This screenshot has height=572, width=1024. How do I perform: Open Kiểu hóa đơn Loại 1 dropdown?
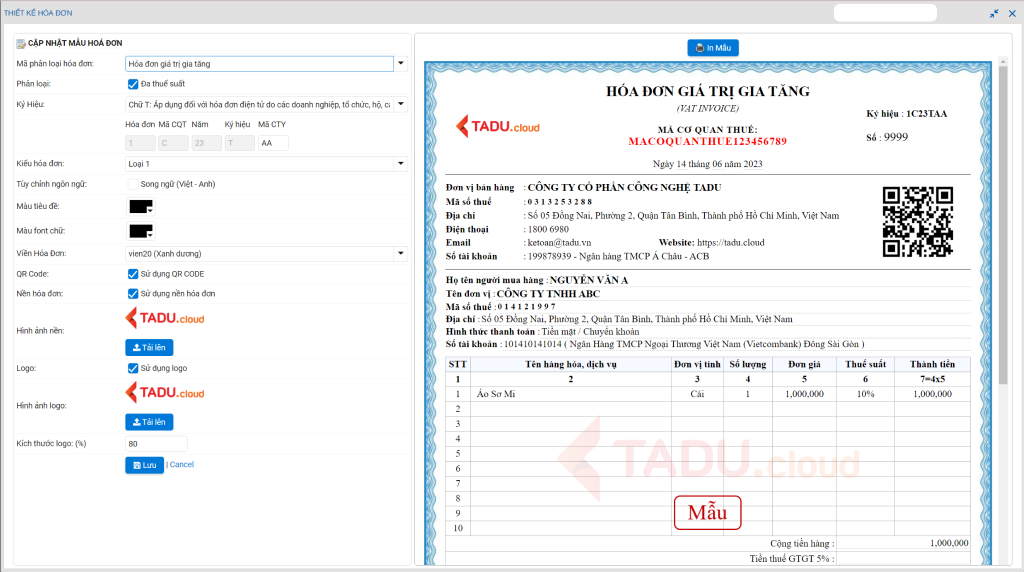[x=401, y=163]
